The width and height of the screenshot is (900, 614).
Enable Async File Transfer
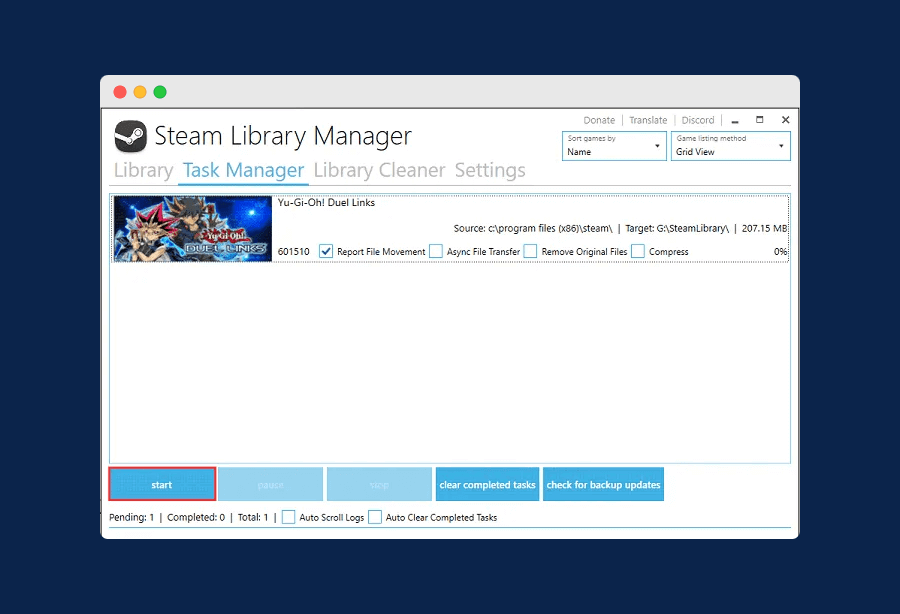point(436,251)
